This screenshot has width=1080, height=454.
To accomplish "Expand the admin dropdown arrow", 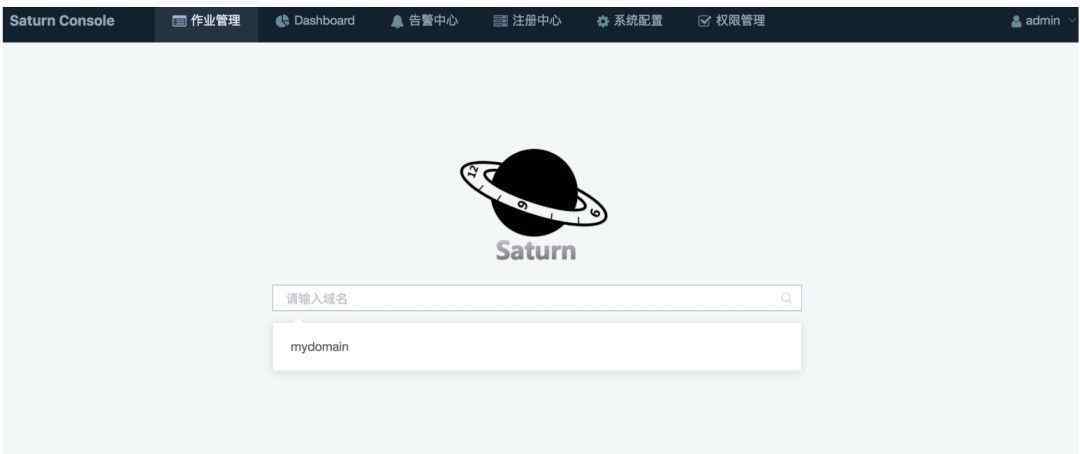I will coord(1072,21).
